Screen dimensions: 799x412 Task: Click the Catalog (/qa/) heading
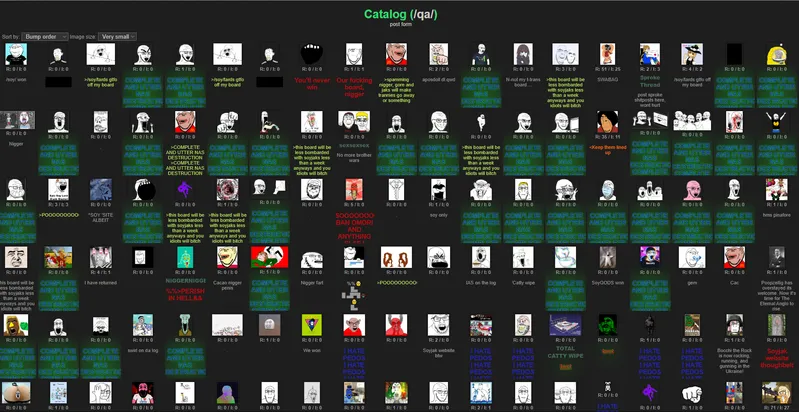coord(399,13)
